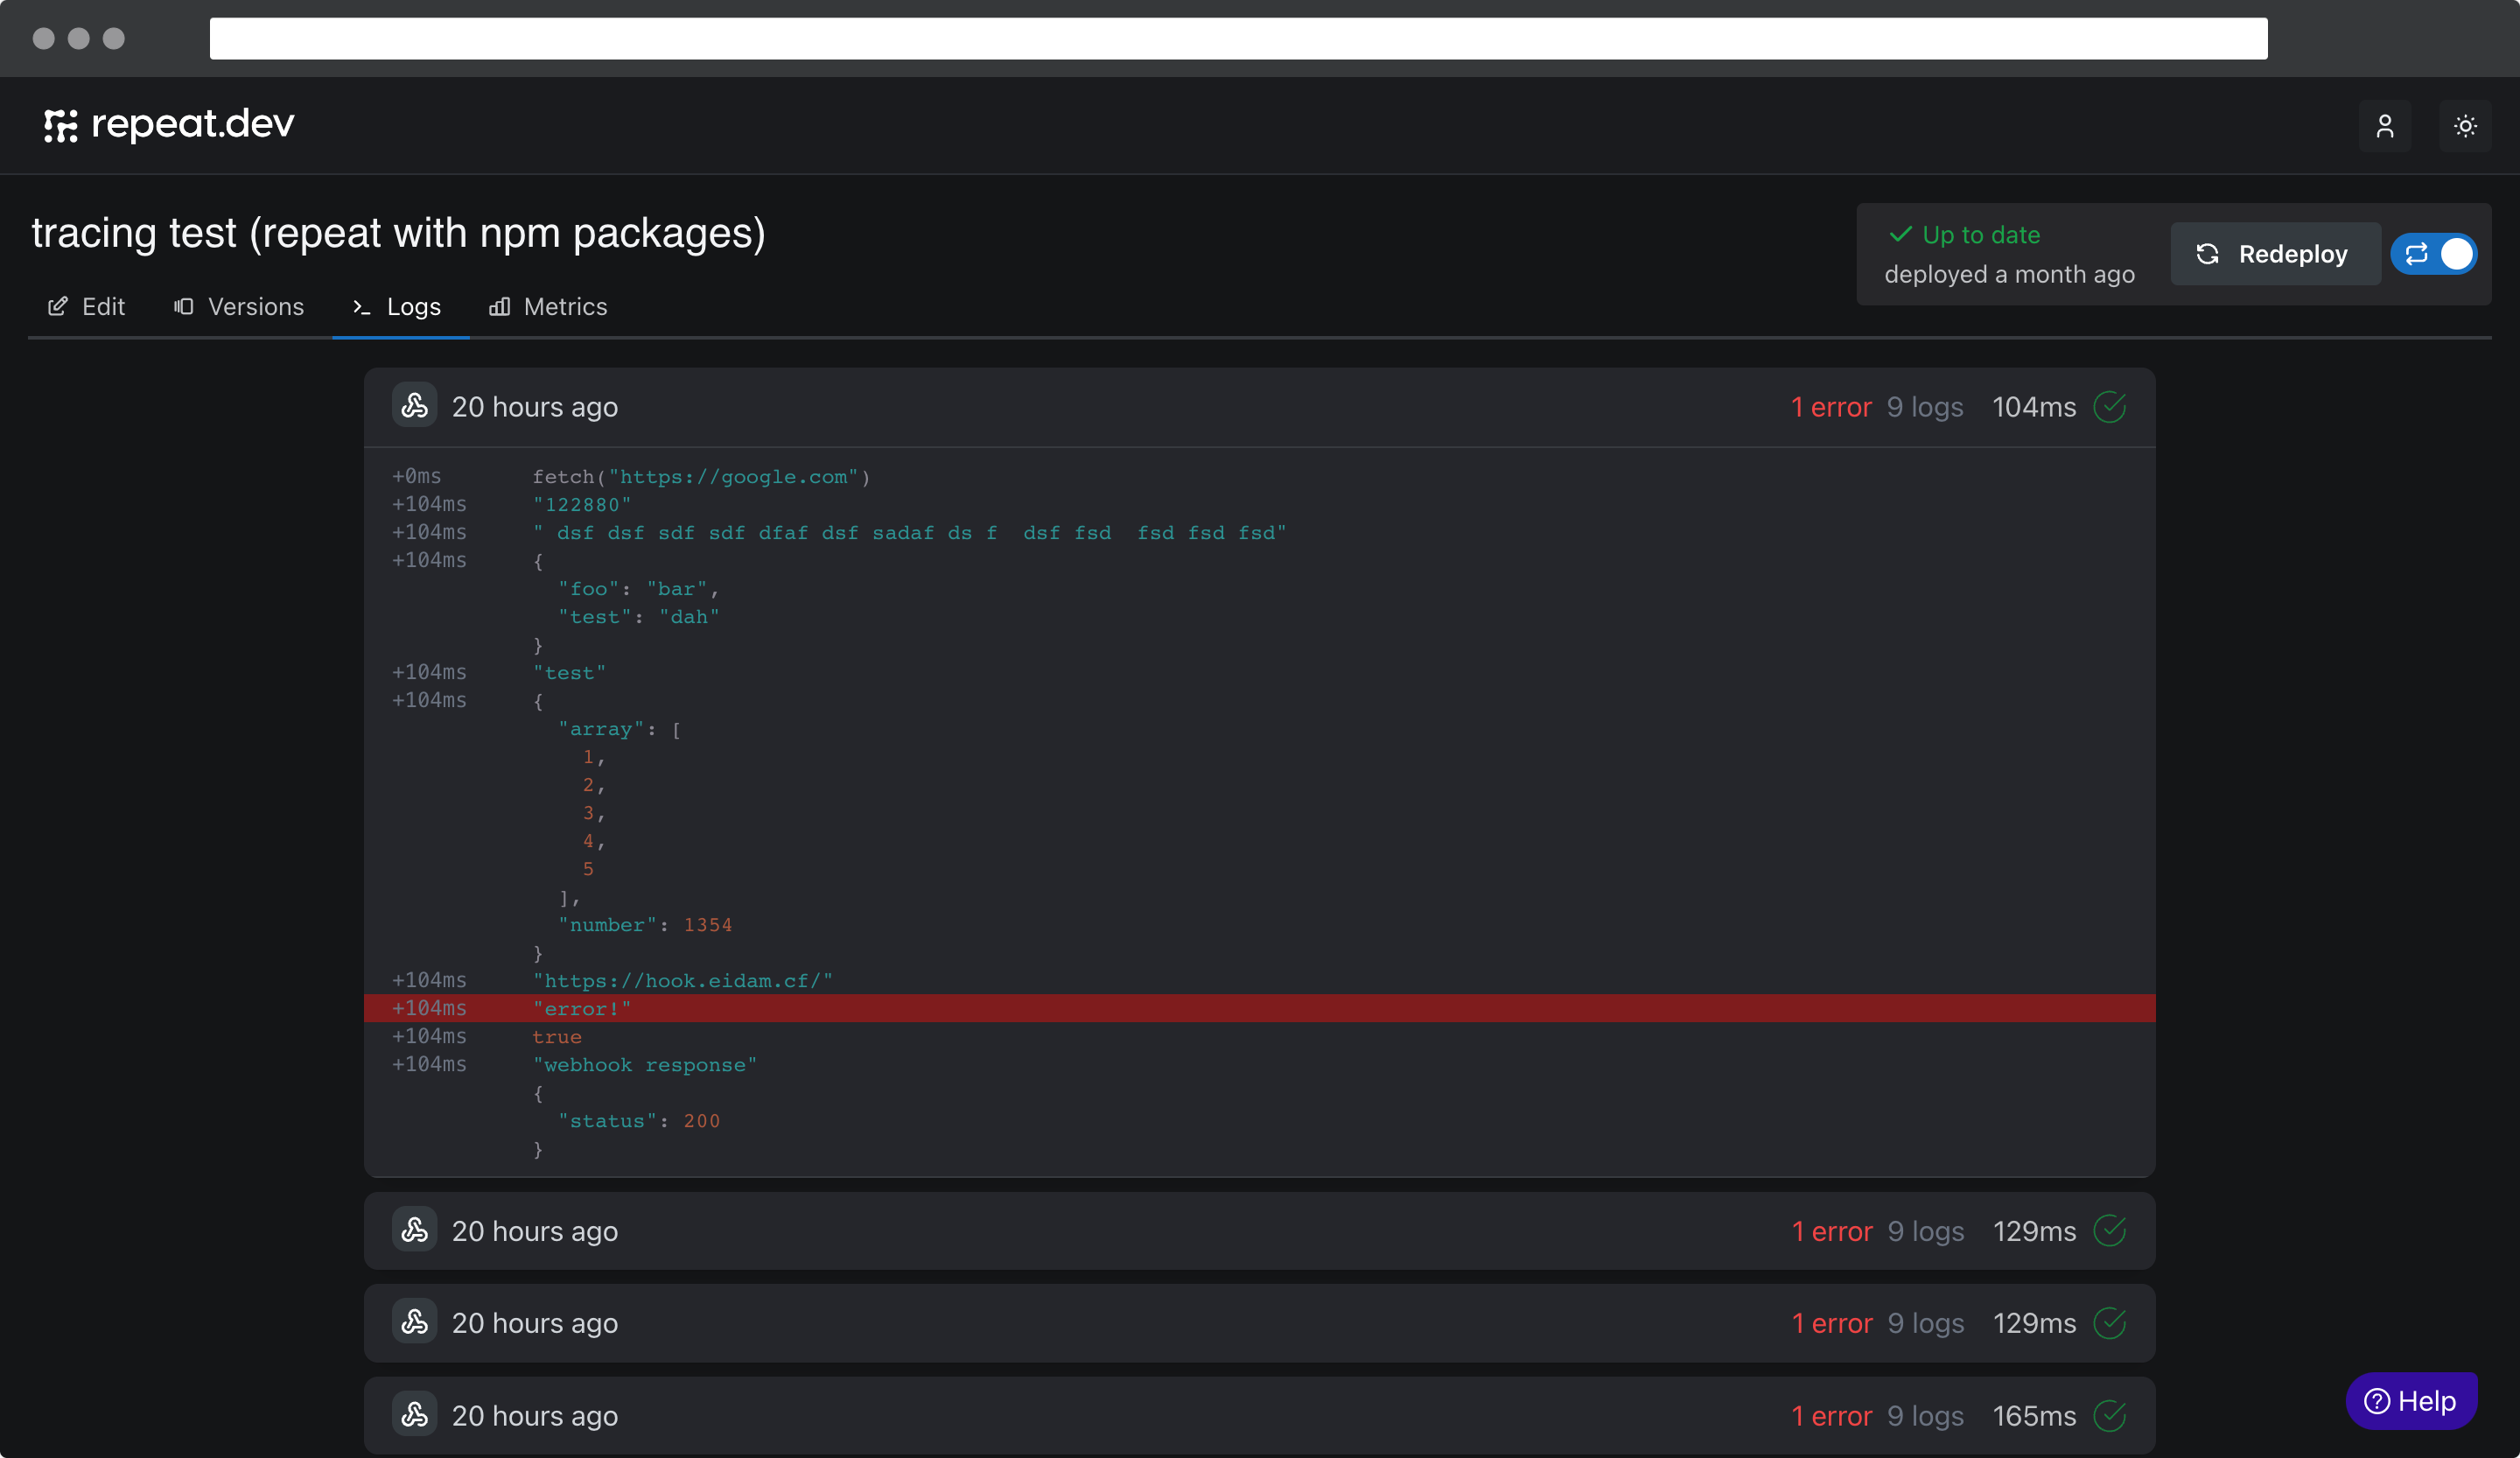Click green success checkmark on 104ms entry

point(2109,407)
